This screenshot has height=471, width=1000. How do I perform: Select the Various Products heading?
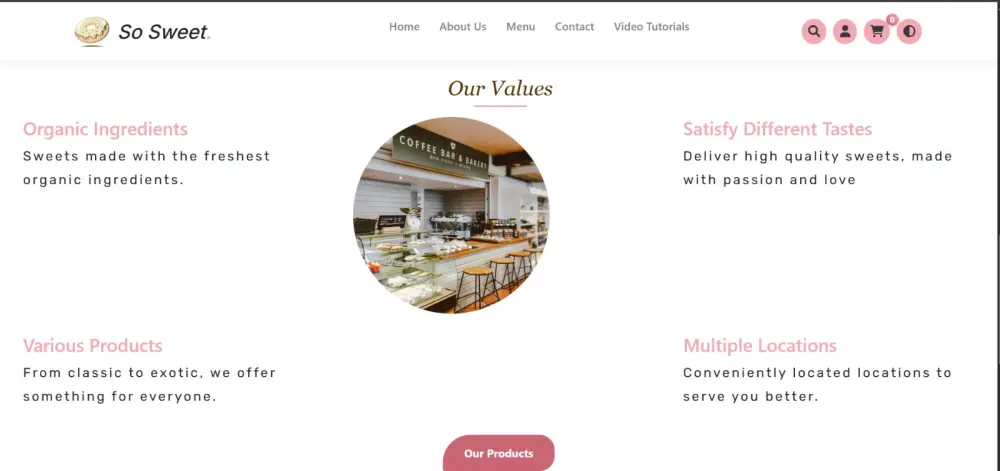point(92,345)
